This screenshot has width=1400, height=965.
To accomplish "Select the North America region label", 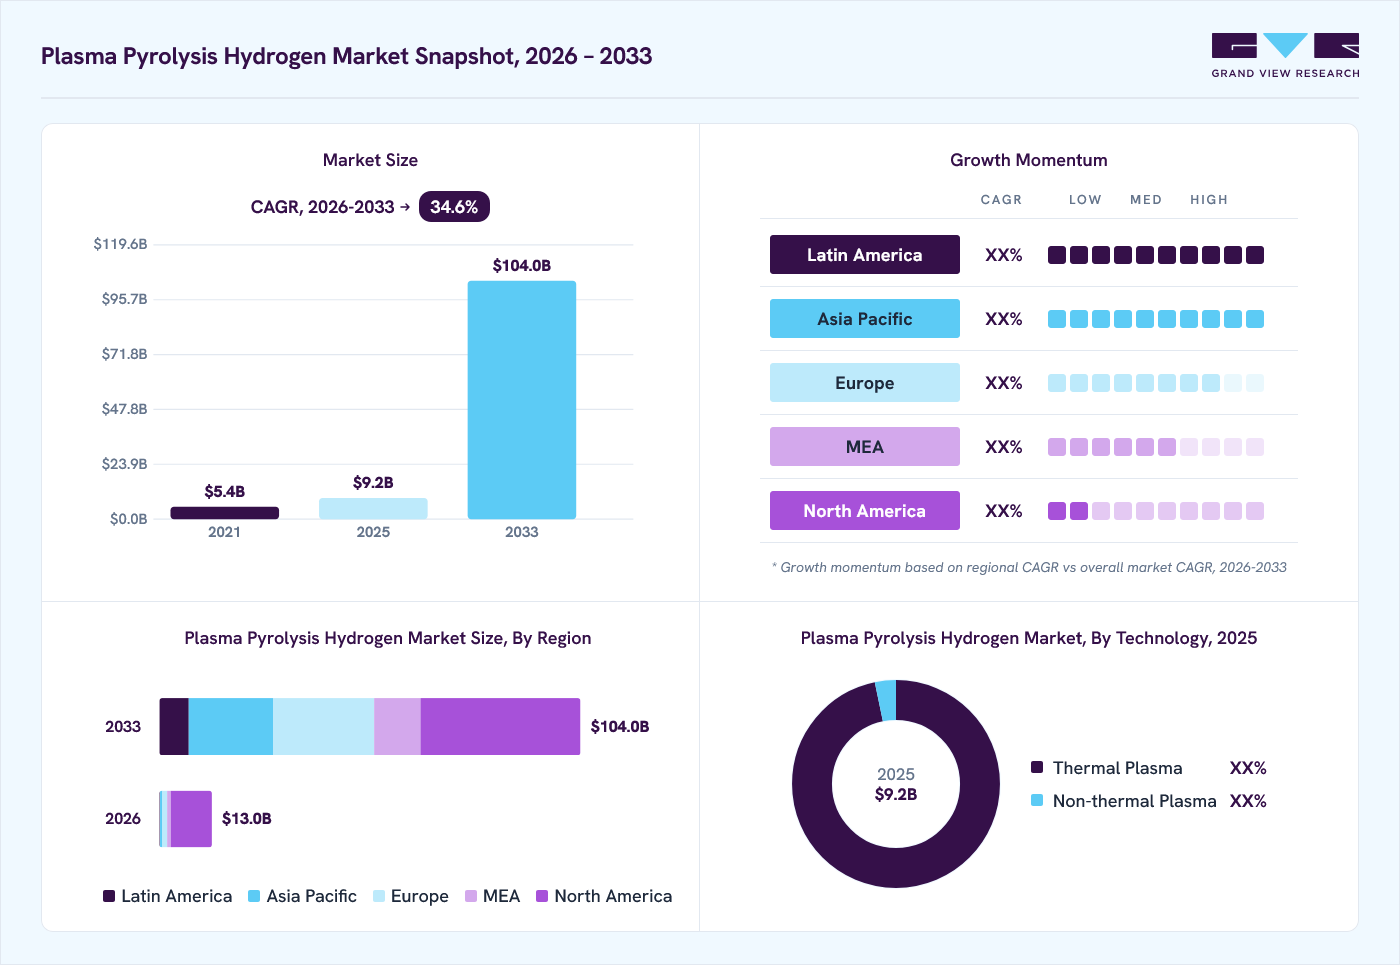I will tap(865, 511).
